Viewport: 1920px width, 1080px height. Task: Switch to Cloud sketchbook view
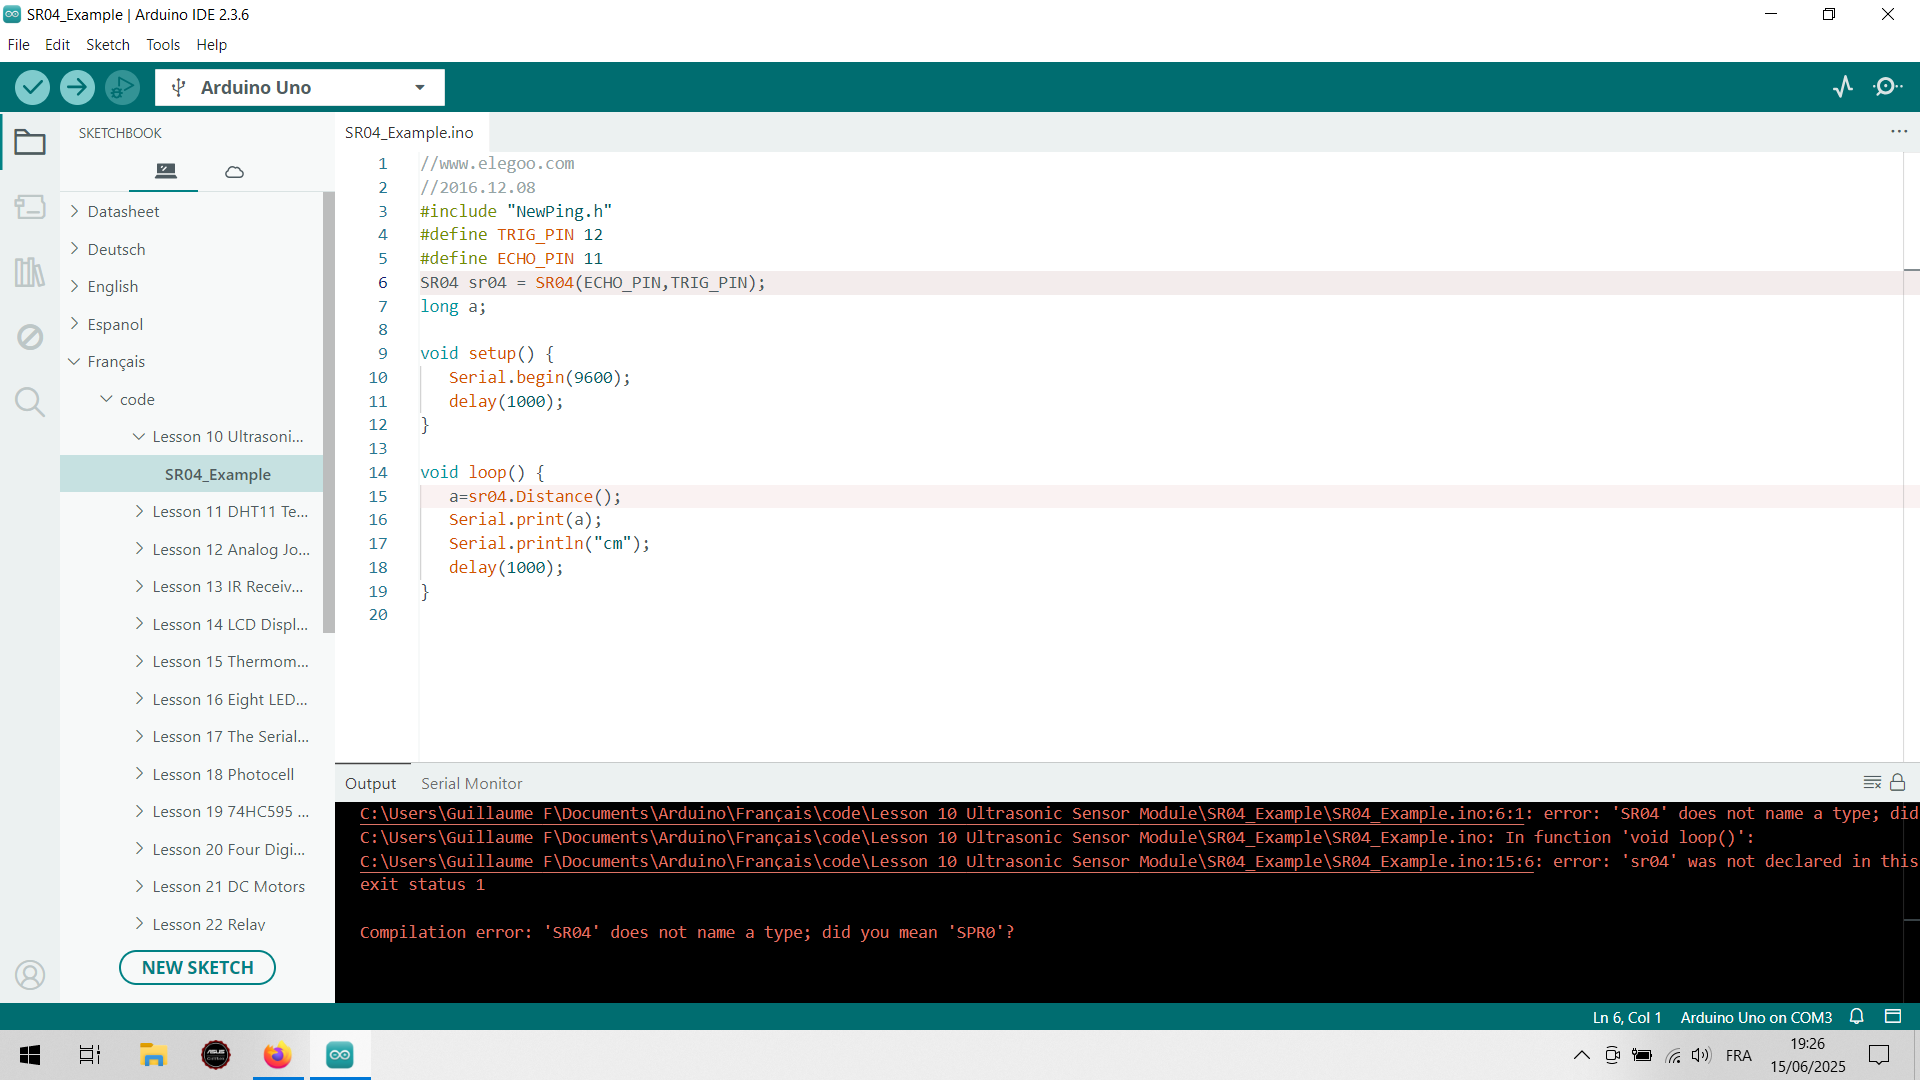(x=234, y=172)
